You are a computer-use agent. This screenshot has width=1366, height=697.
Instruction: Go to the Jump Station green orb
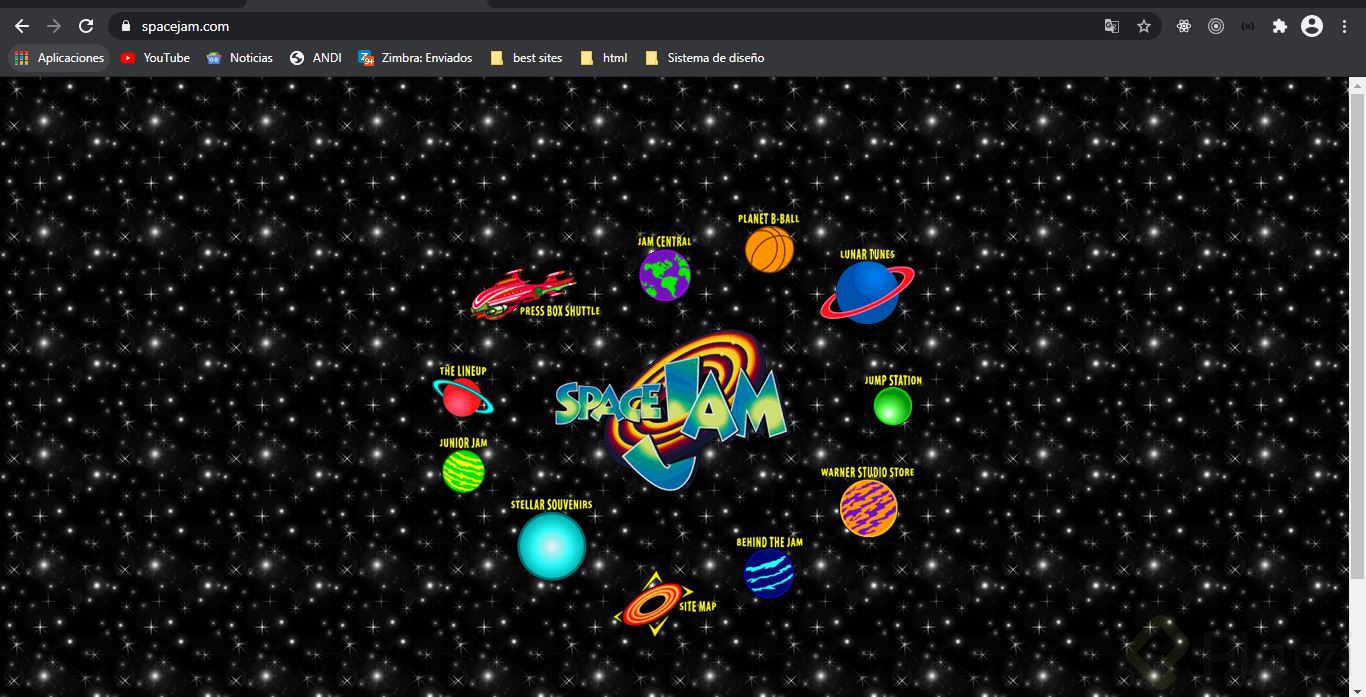click(893, 406)
